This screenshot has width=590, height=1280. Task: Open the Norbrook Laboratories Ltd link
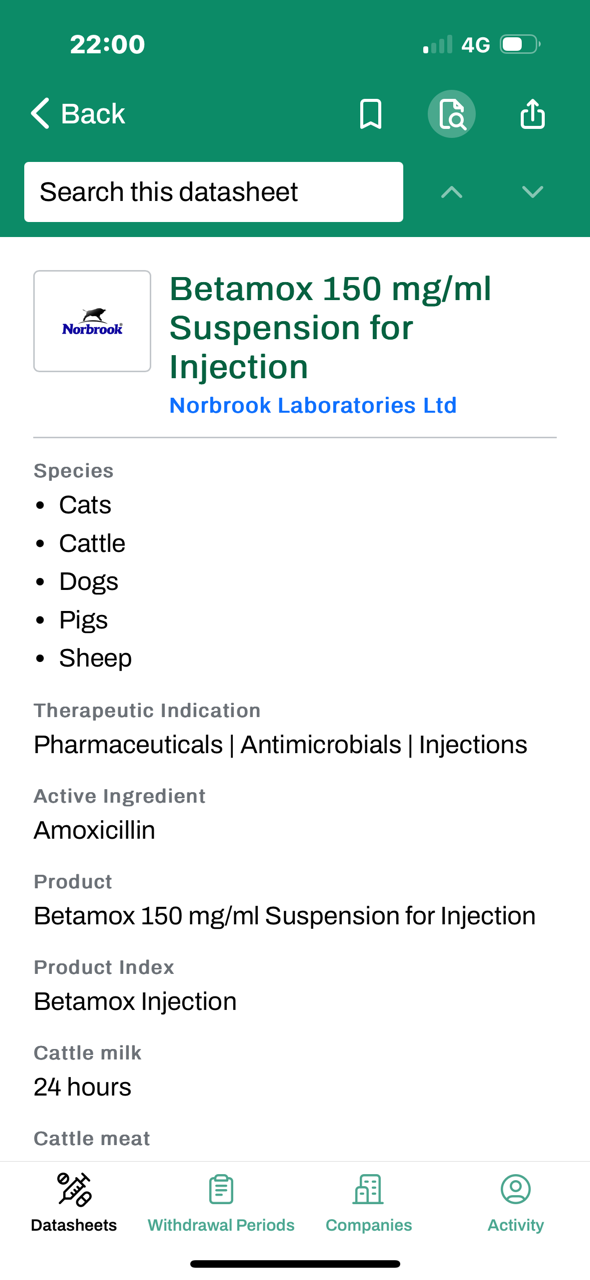[313, 405]
